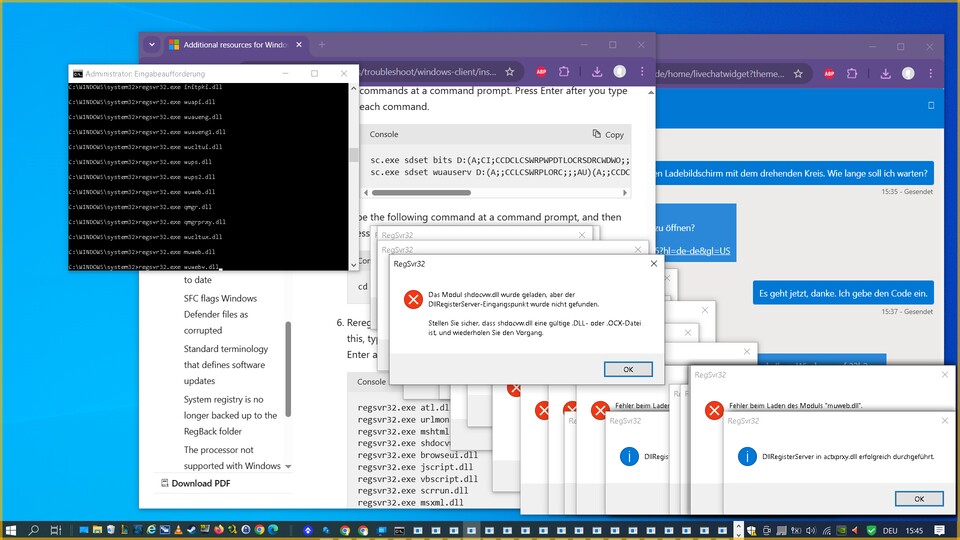Open the Windows Start menu
The height and width of the screenshot is (540, 960).
(11, 530)
